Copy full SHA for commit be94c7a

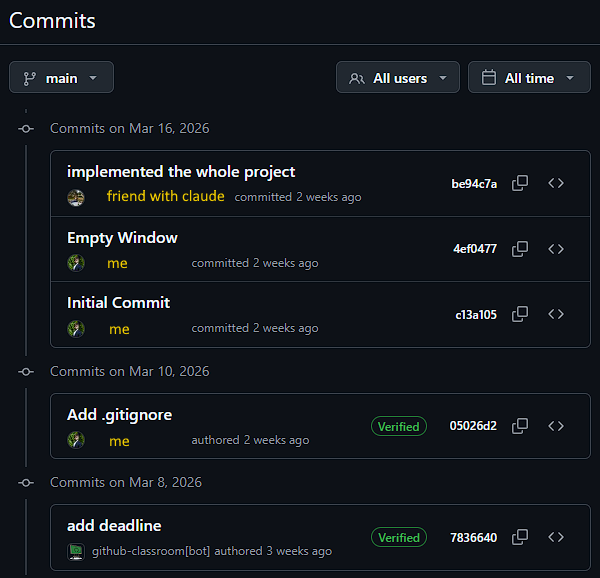[x=520, y=183]
